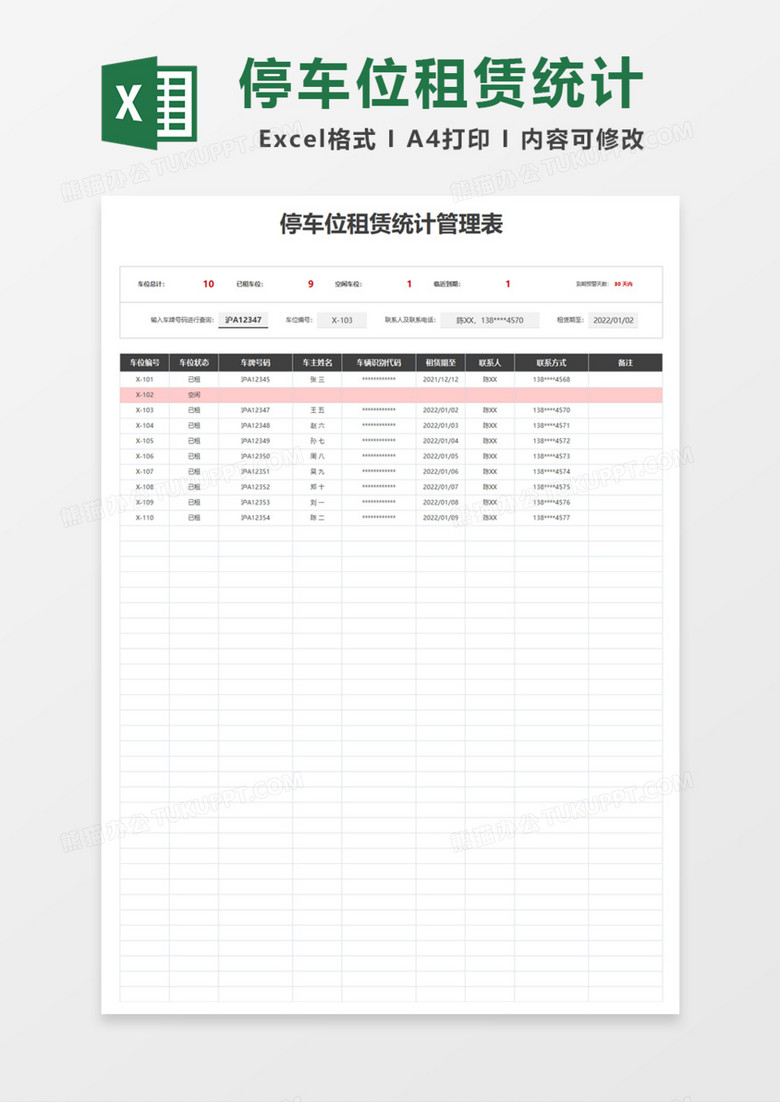Image resolution: width=780 pixels, height=1102 pixels.
Task: Click the 联系方式 column header
Action: point(551,363)
